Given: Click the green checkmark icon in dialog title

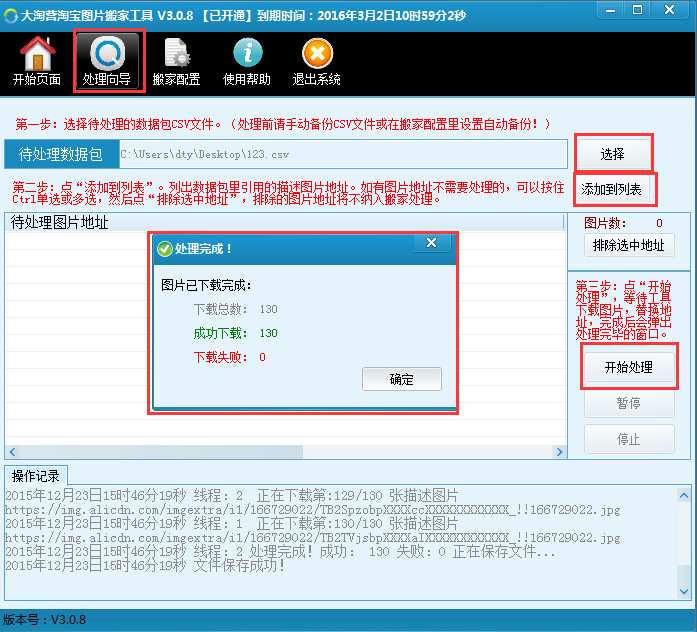Looking at the screenshot, I should click(x=165, y=249).
